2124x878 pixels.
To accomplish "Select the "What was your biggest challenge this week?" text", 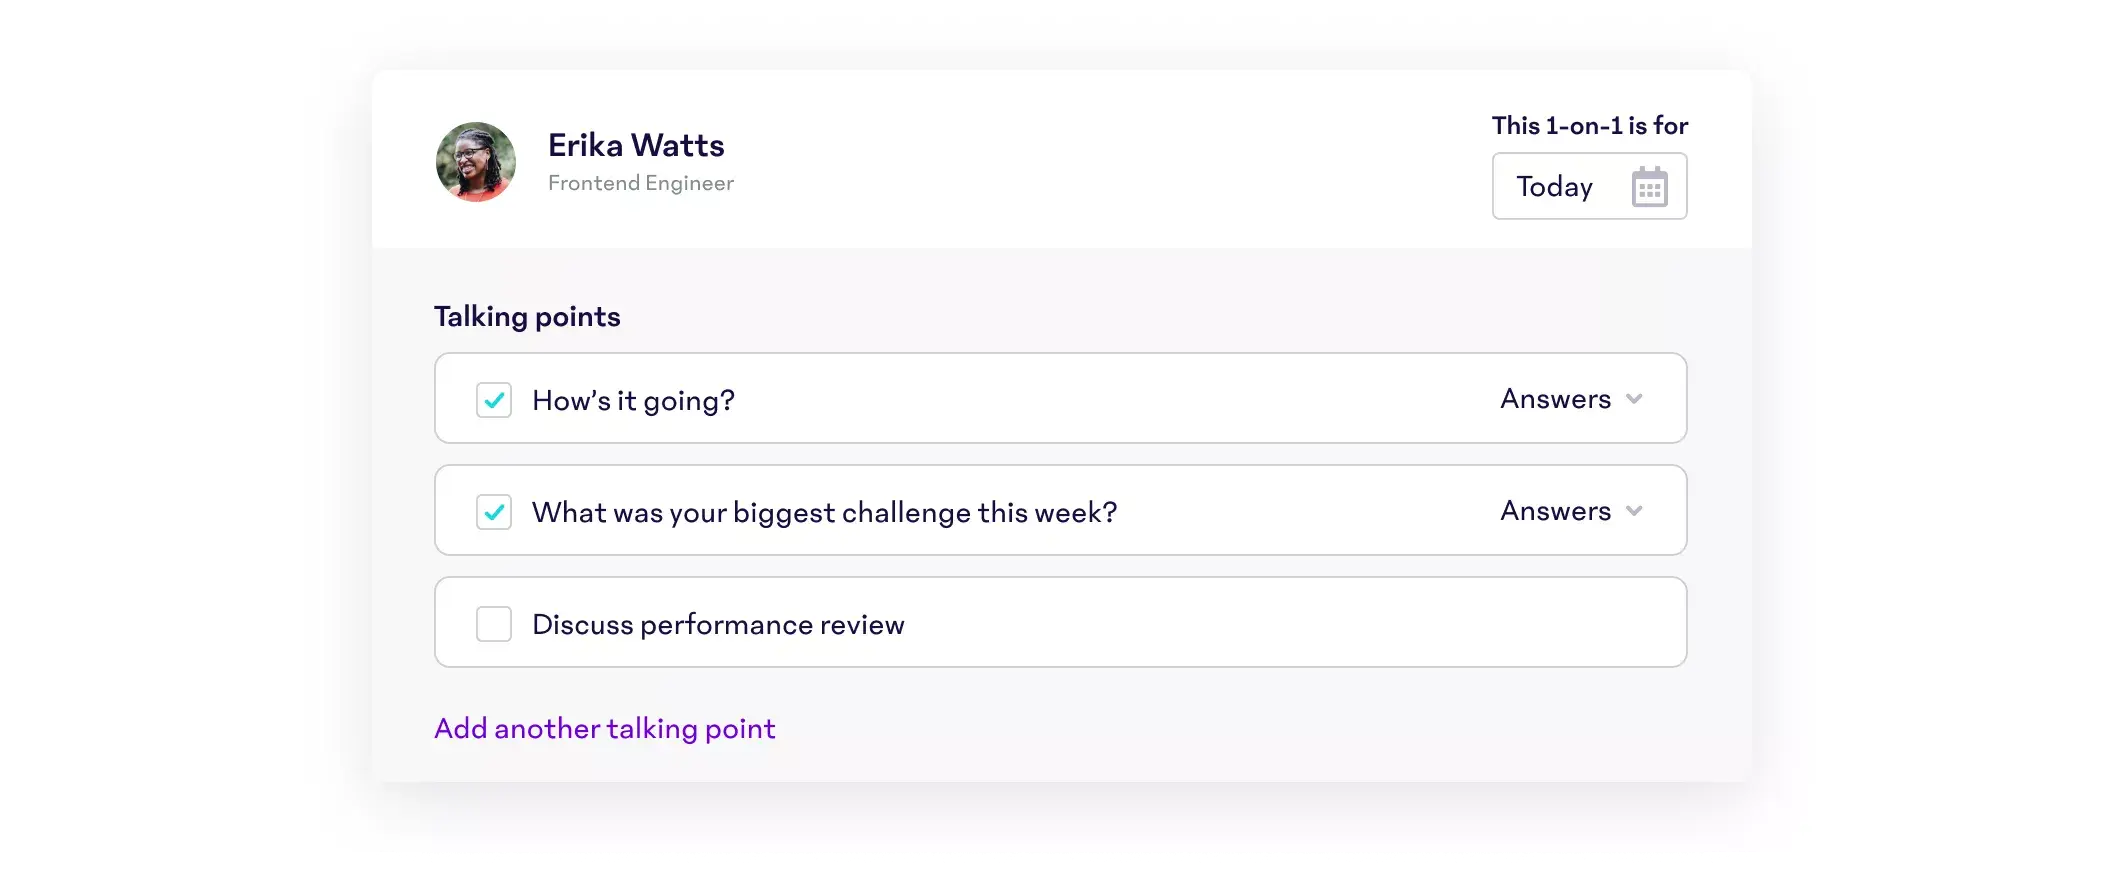I will 824,513.
